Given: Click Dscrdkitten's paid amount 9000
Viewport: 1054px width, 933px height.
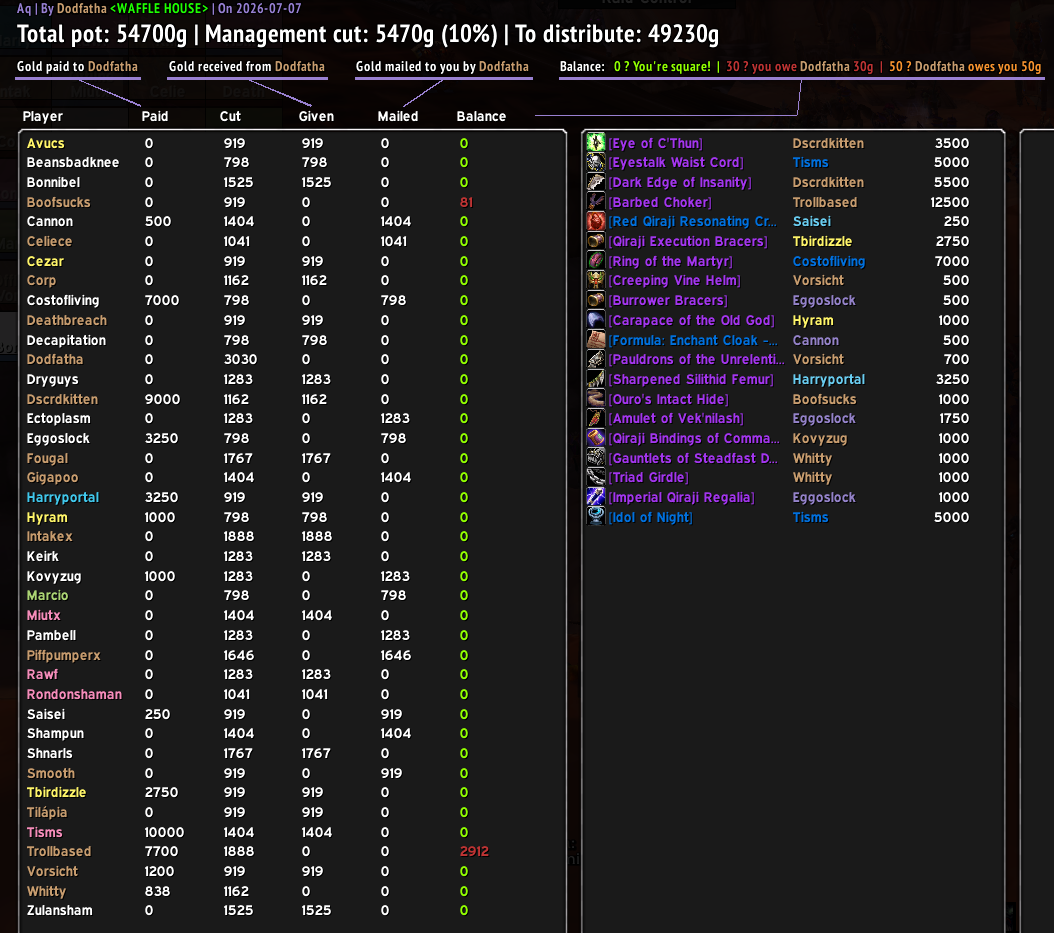Looking at the screenshot, I should coord(162,399).
